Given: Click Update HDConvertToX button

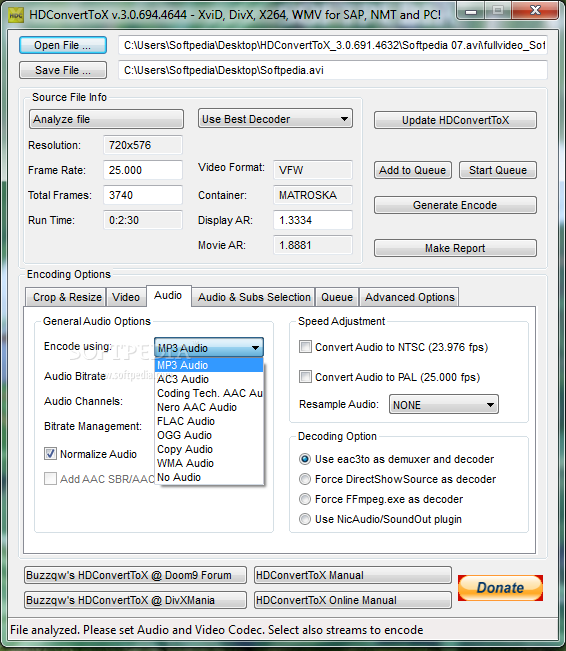Looking at the screenshot, I should coord(455,120).
